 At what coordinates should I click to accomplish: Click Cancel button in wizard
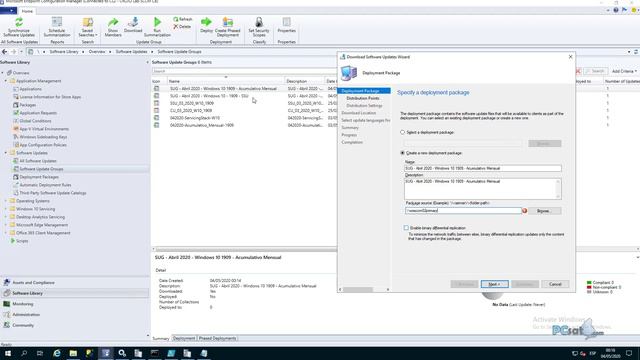pos(555,284)
